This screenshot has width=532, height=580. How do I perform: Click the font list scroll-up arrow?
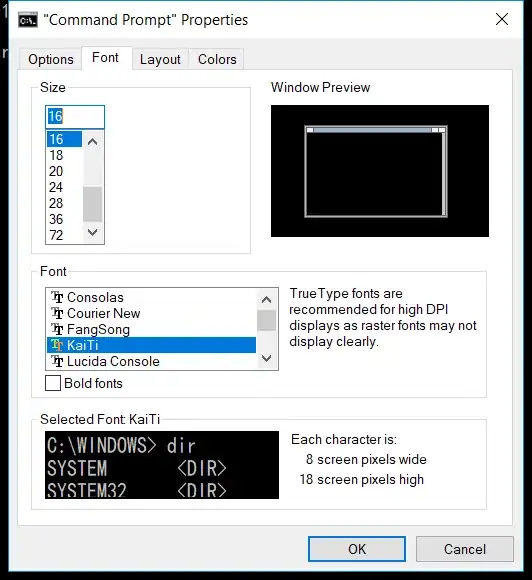pyautogui.click(x=266, y=299)
